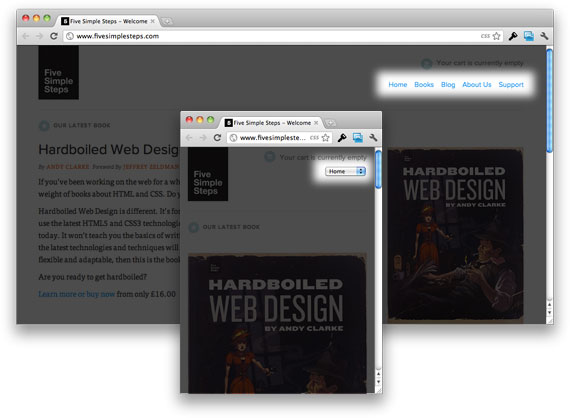Go forward in the large browser window
This screenshot has height=418, width=570.
(39, 36)
